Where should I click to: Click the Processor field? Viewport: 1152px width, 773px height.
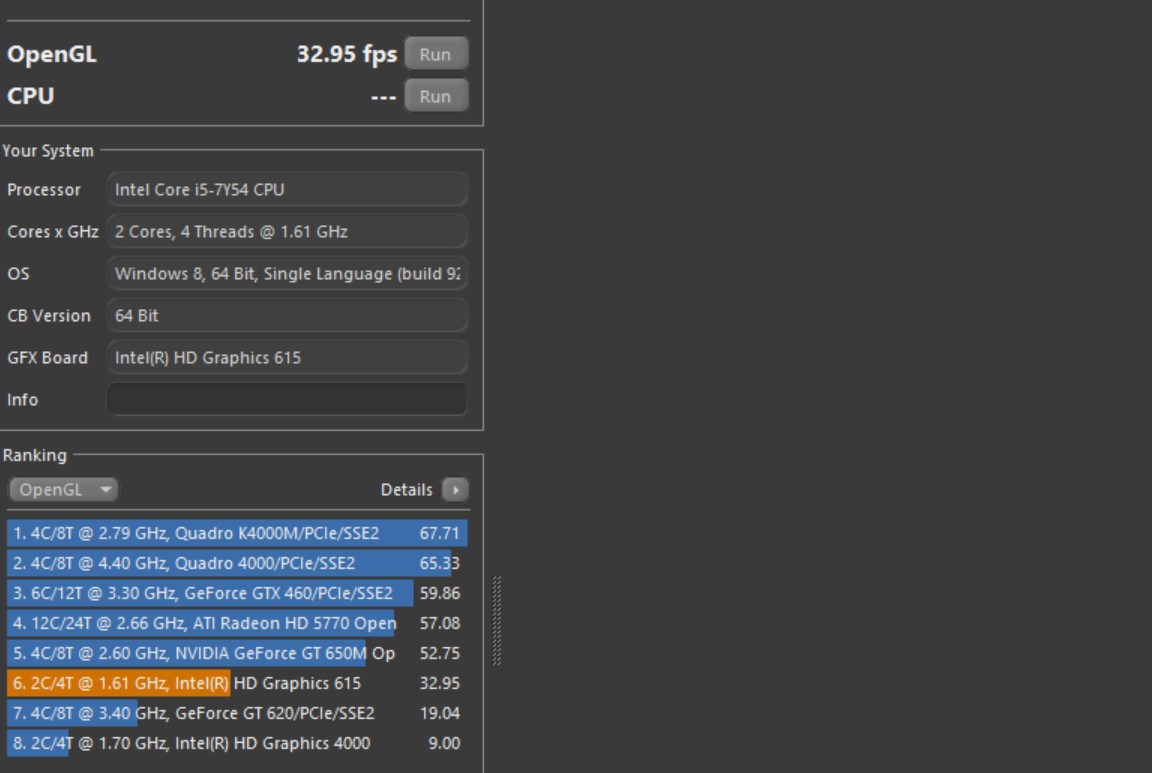pos(287,190)
